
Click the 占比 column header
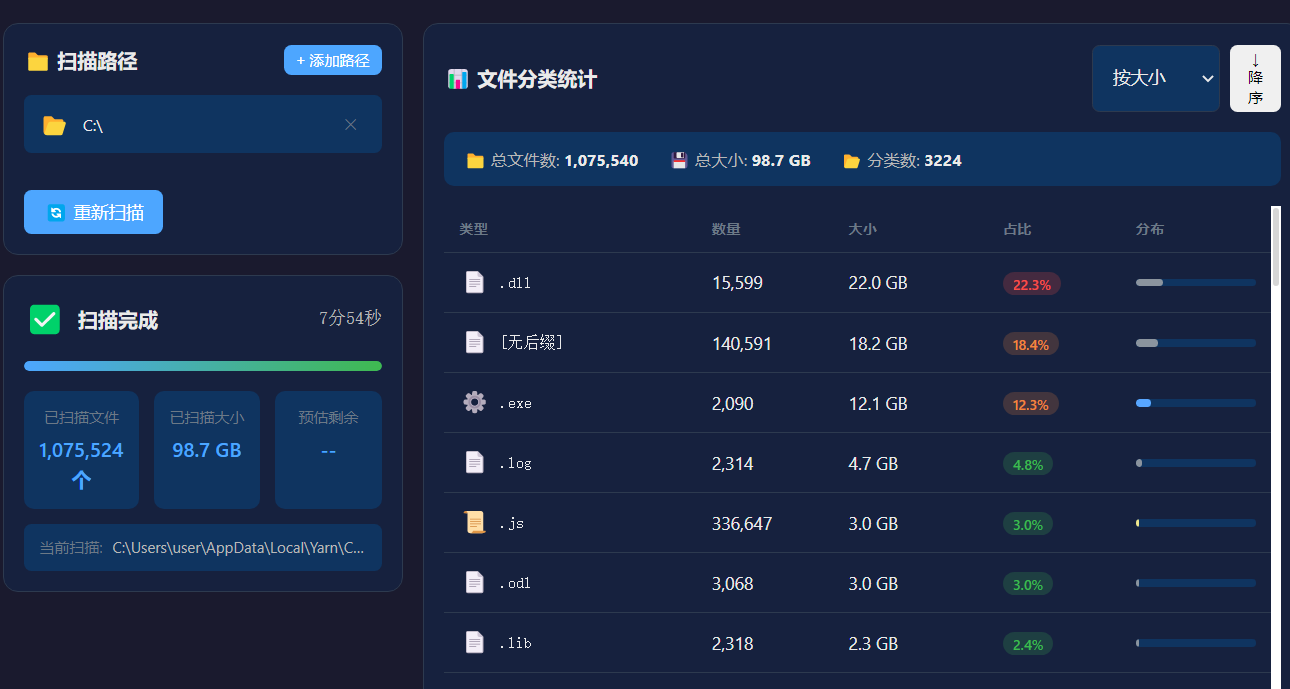point(1017,229)
